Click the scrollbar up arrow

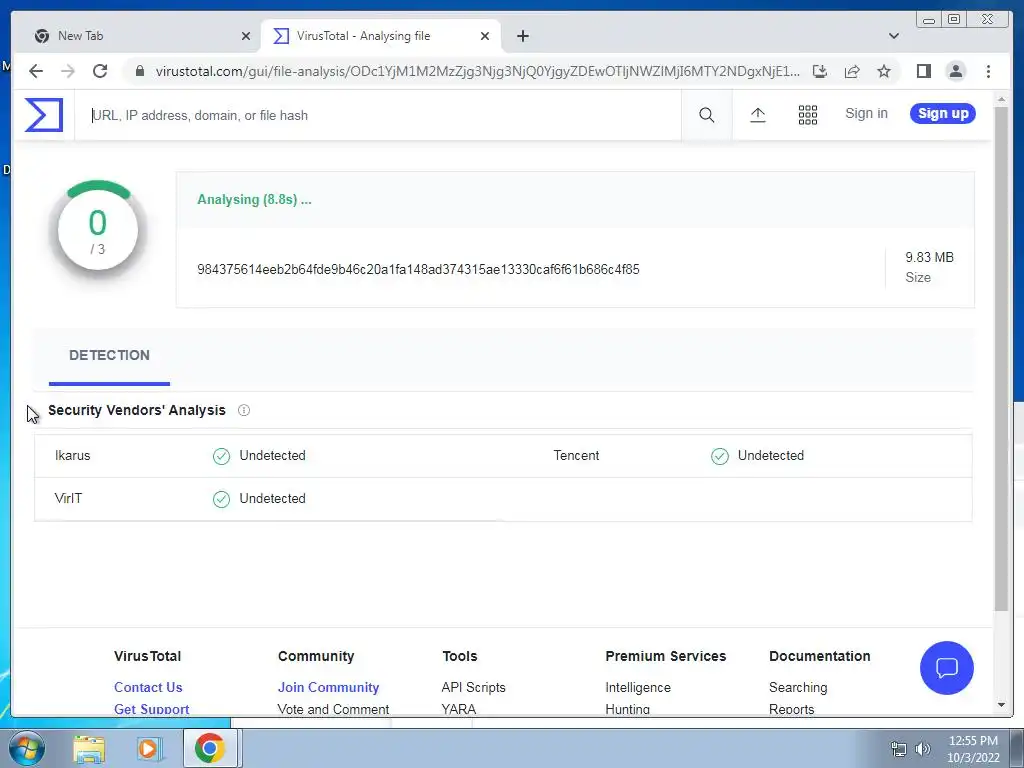coord(1001,99)
